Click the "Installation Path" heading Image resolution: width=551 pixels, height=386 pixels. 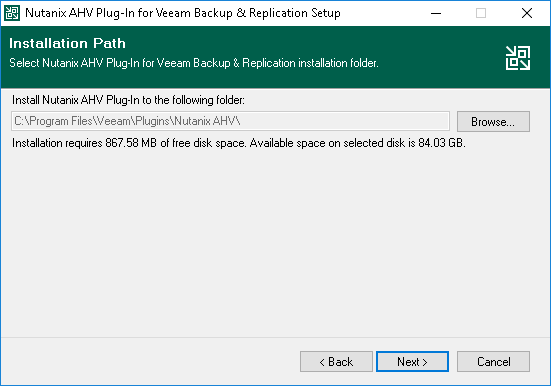tap(67, 43)
